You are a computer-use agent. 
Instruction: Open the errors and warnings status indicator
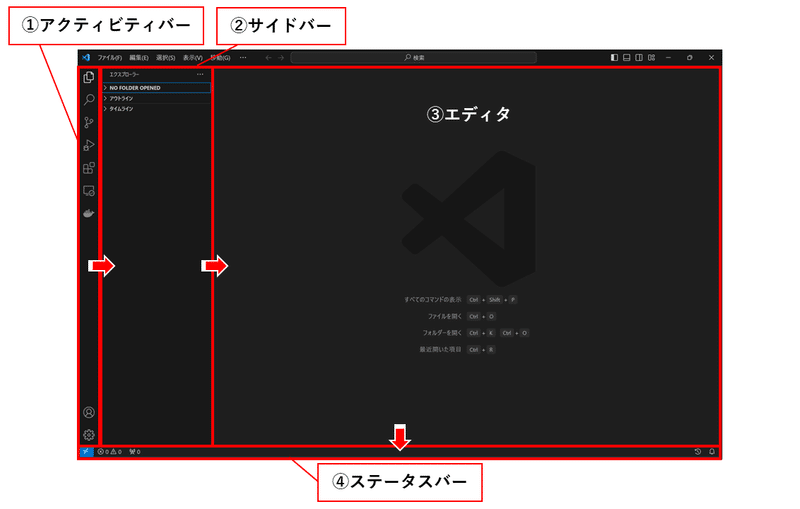point(110,452)
